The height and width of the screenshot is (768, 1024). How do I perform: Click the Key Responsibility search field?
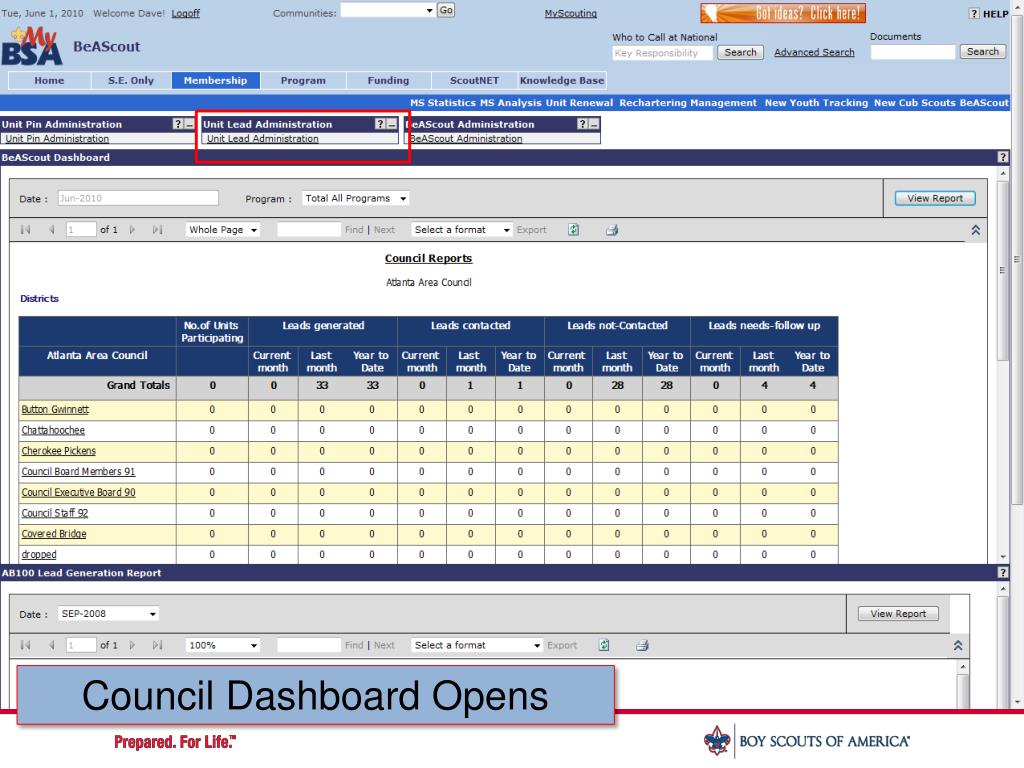click(x=662, y=53)
